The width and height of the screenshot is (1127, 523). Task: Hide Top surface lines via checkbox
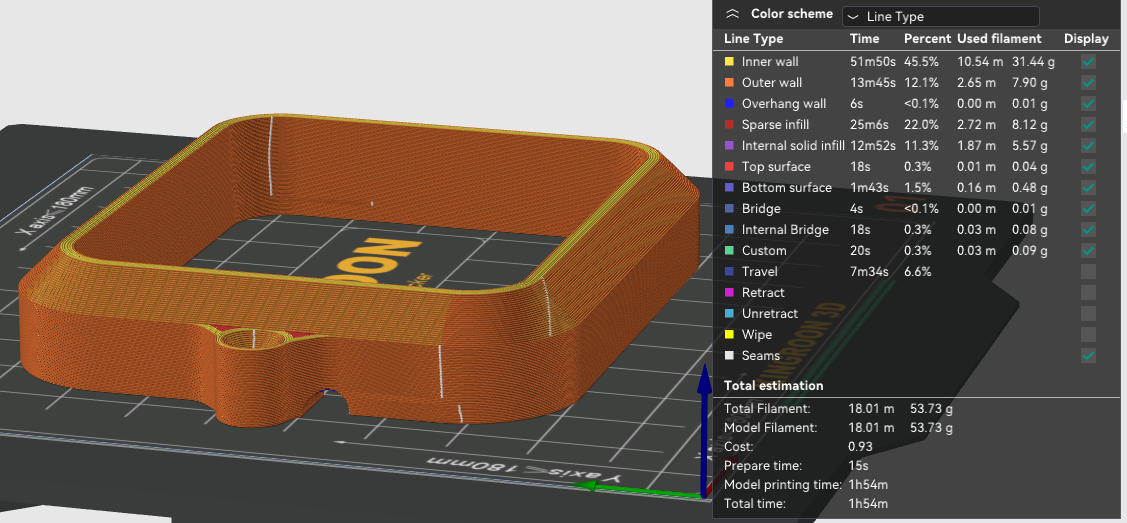click(1088, 167)
